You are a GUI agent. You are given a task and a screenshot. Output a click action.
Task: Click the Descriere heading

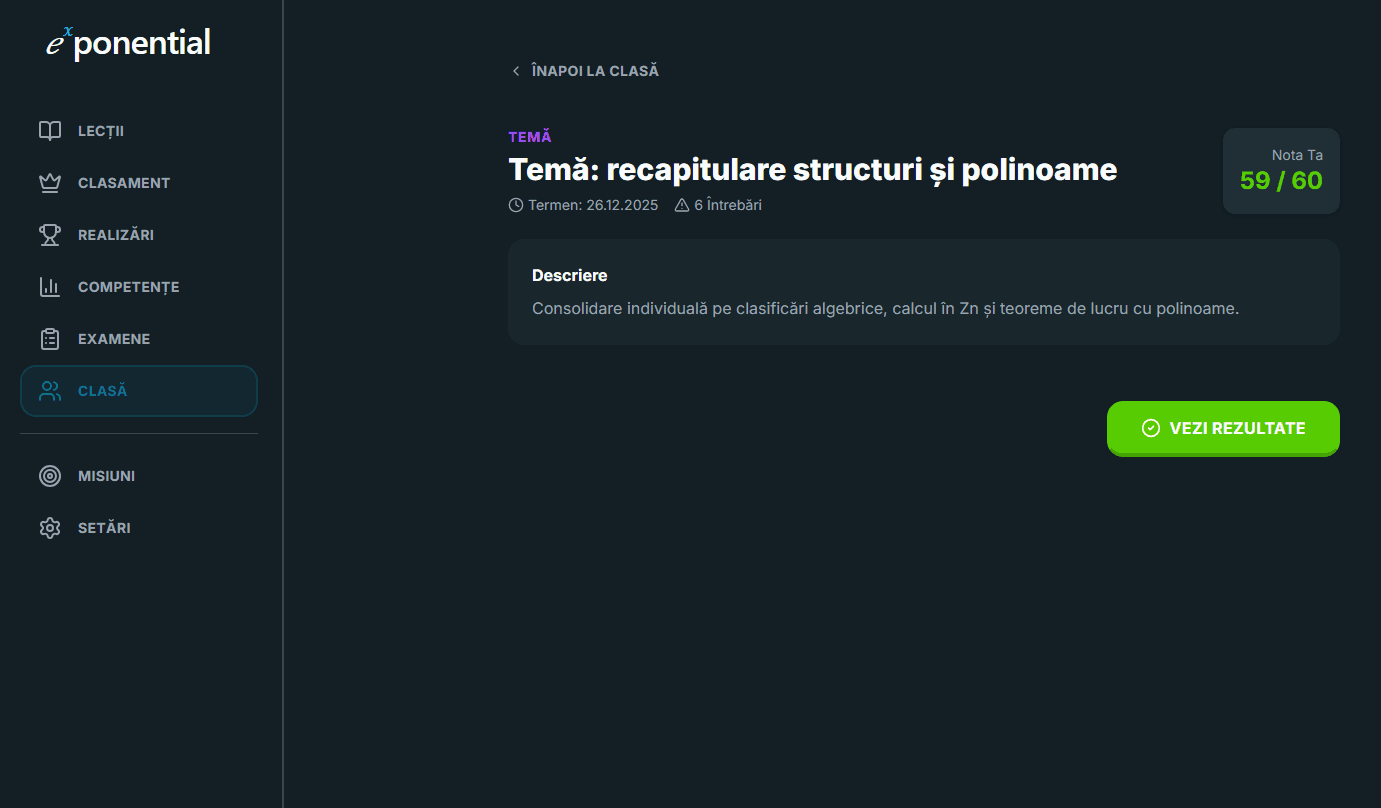click(x=570, y=275)
